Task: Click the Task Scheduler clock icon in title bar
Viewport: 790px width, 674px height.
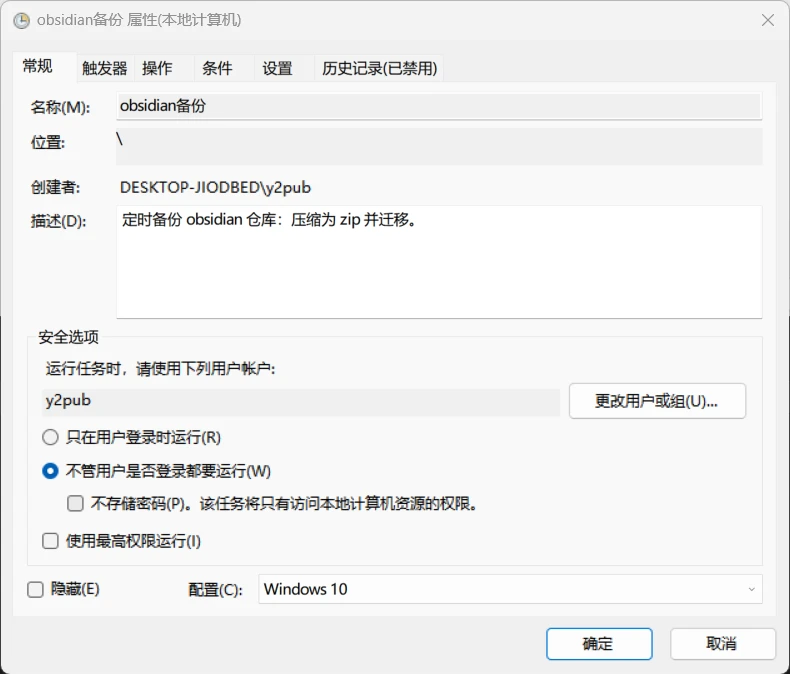Action: 20,20
